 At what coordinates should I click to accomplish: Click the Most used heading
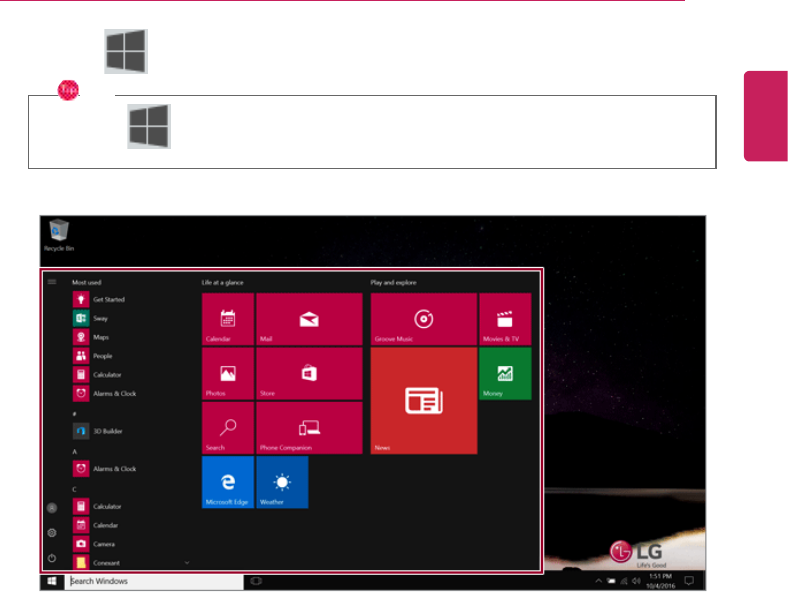point(86,282)
